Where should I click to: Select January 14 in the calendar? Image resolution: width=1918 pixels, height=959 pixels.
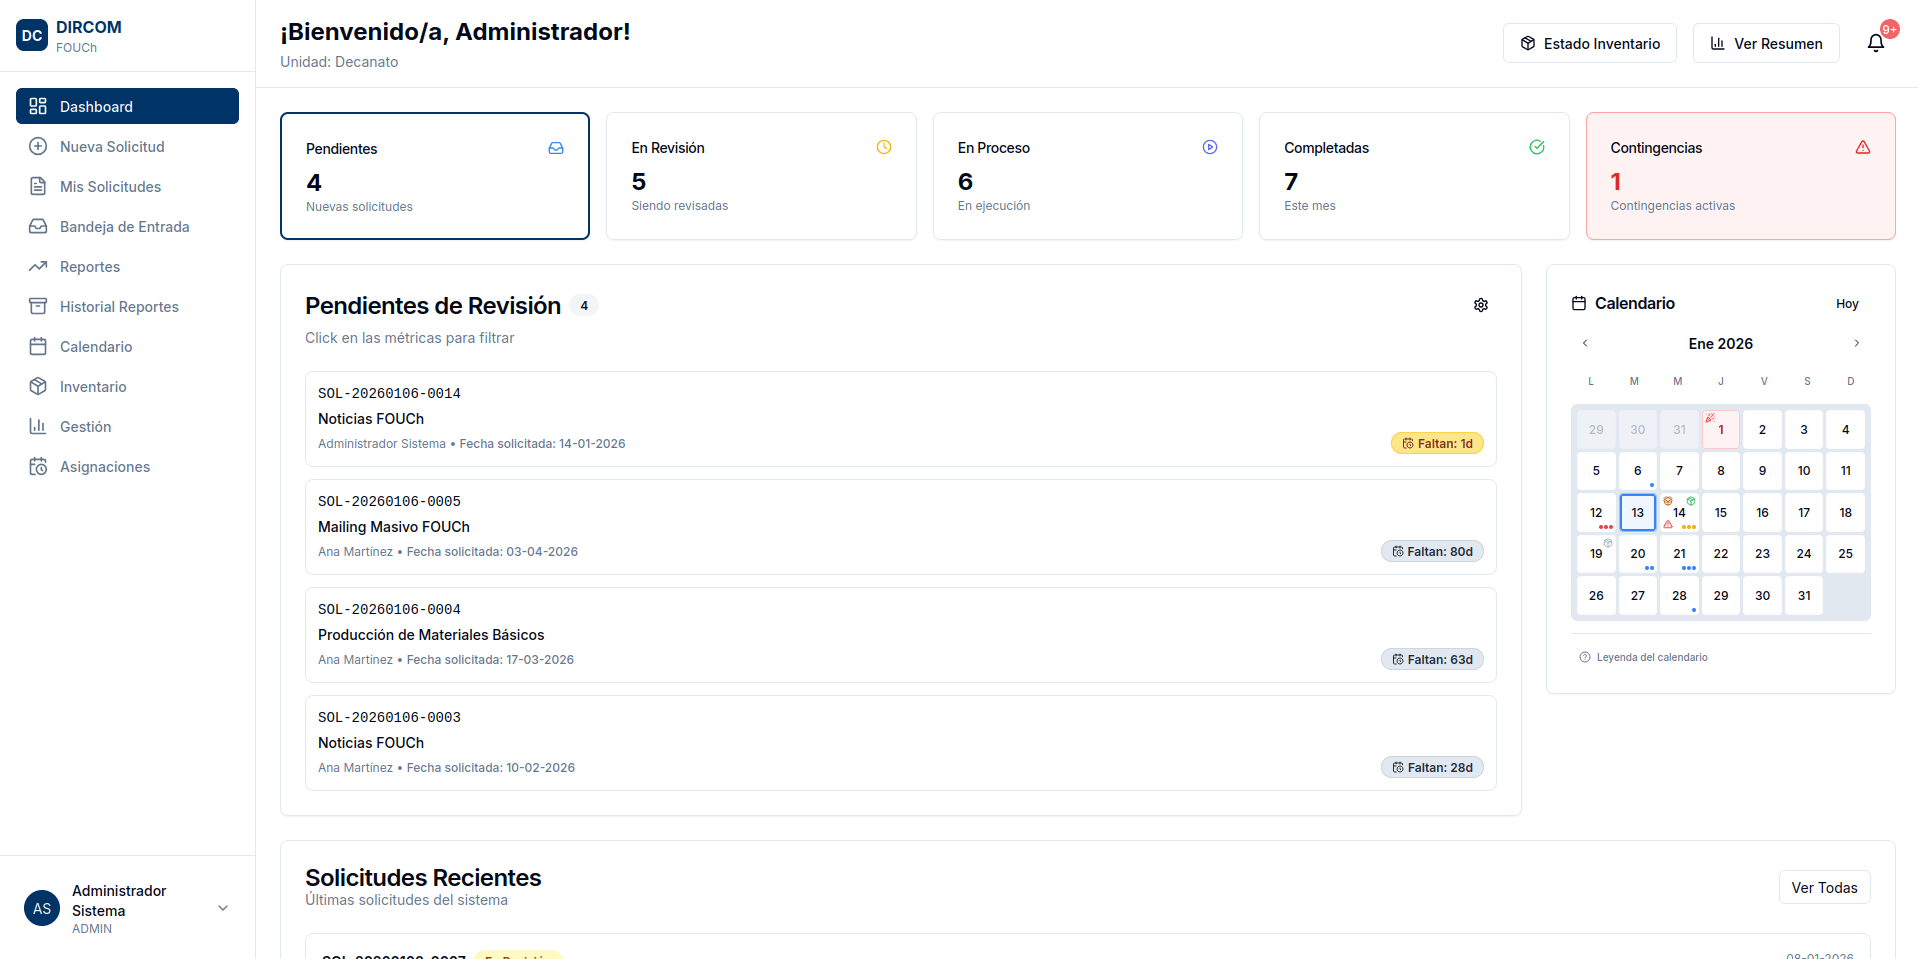coord(1679,512)
